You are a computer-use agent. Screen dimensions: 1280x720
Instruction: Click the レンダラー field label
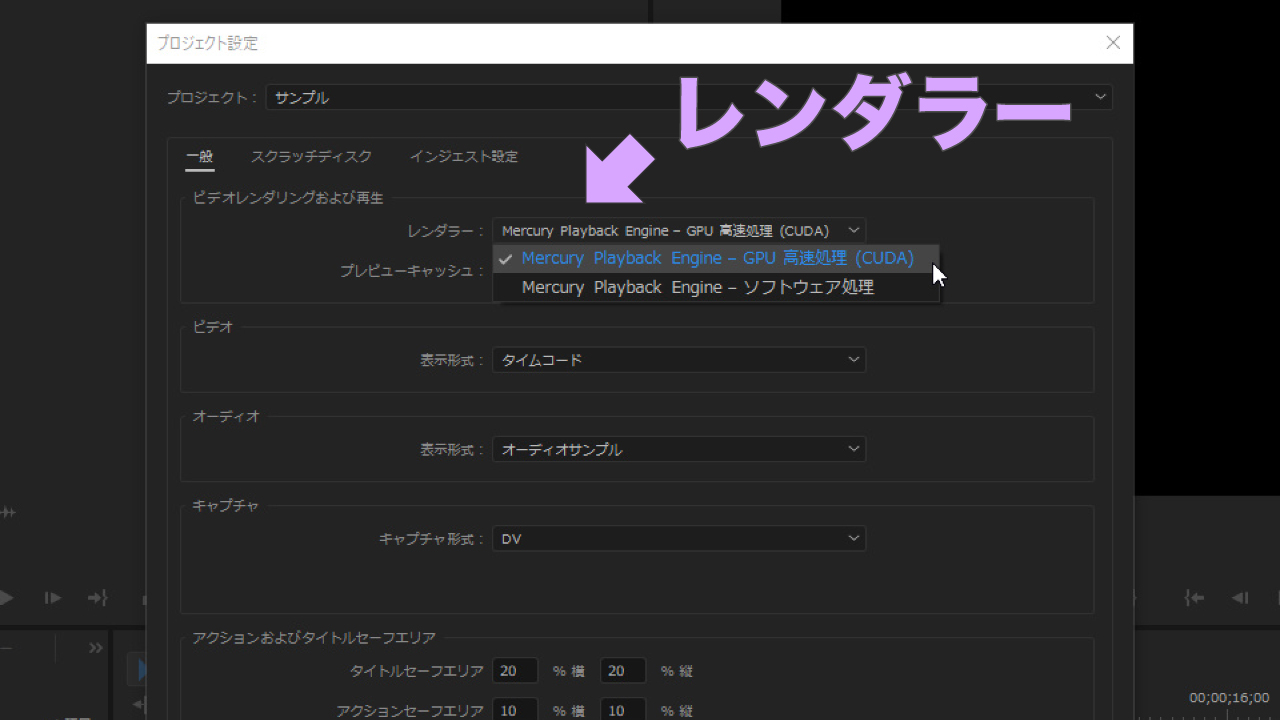(x=445, y=231)
